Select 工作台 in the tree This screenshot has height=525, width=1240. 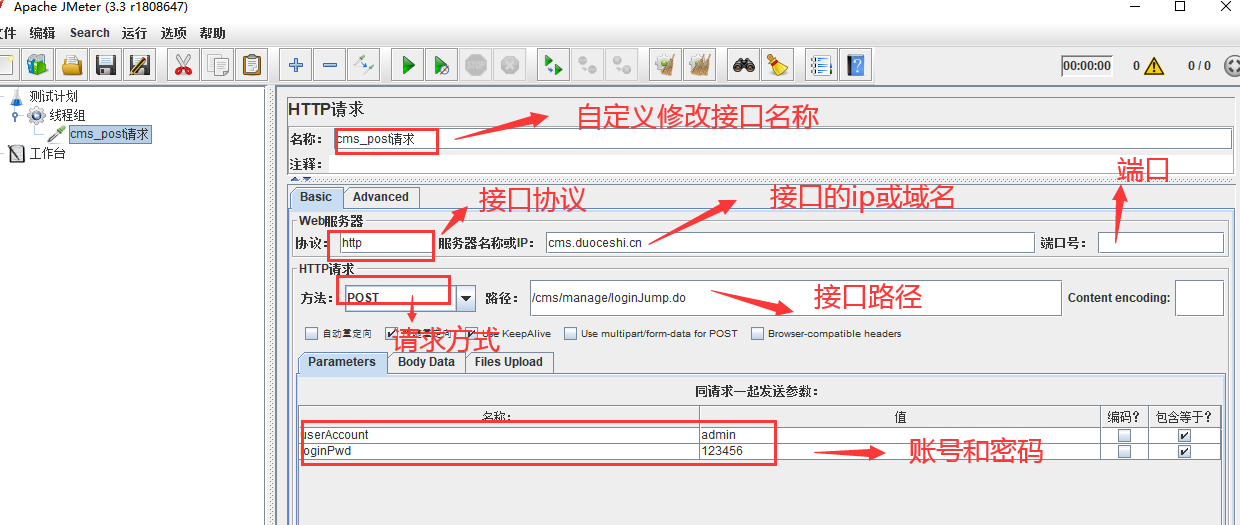[47, 153]
